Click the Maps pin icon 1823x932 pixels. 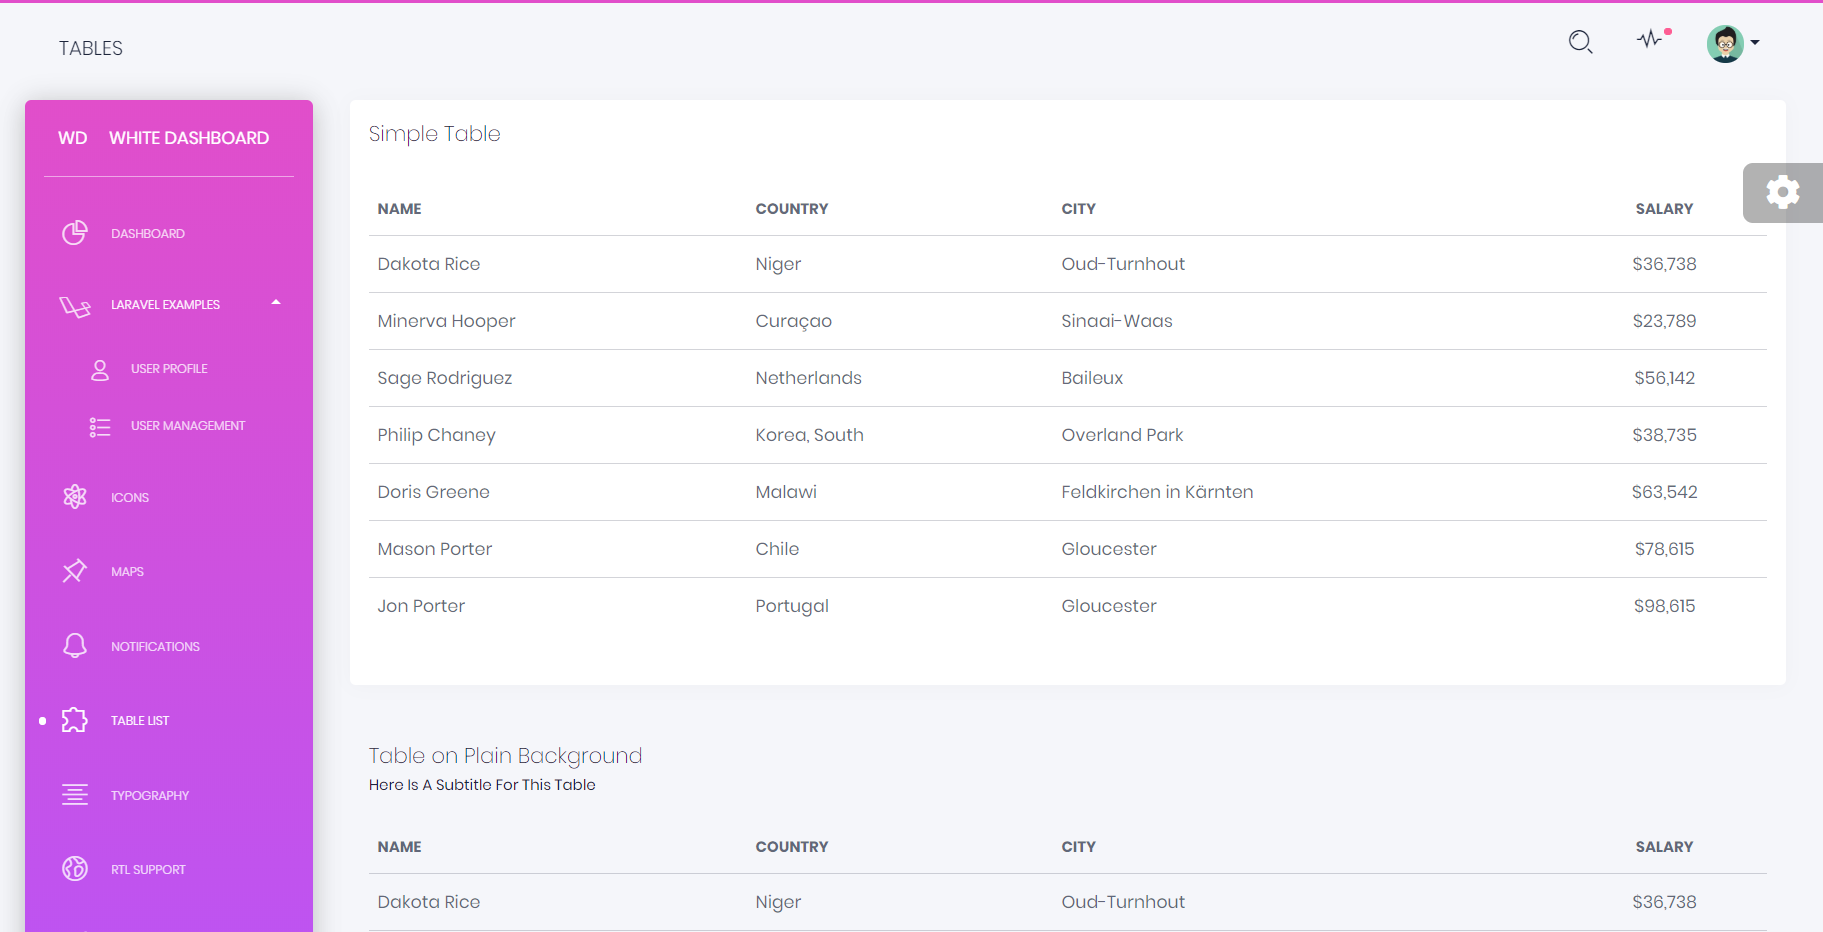click(x=75, y=571)
